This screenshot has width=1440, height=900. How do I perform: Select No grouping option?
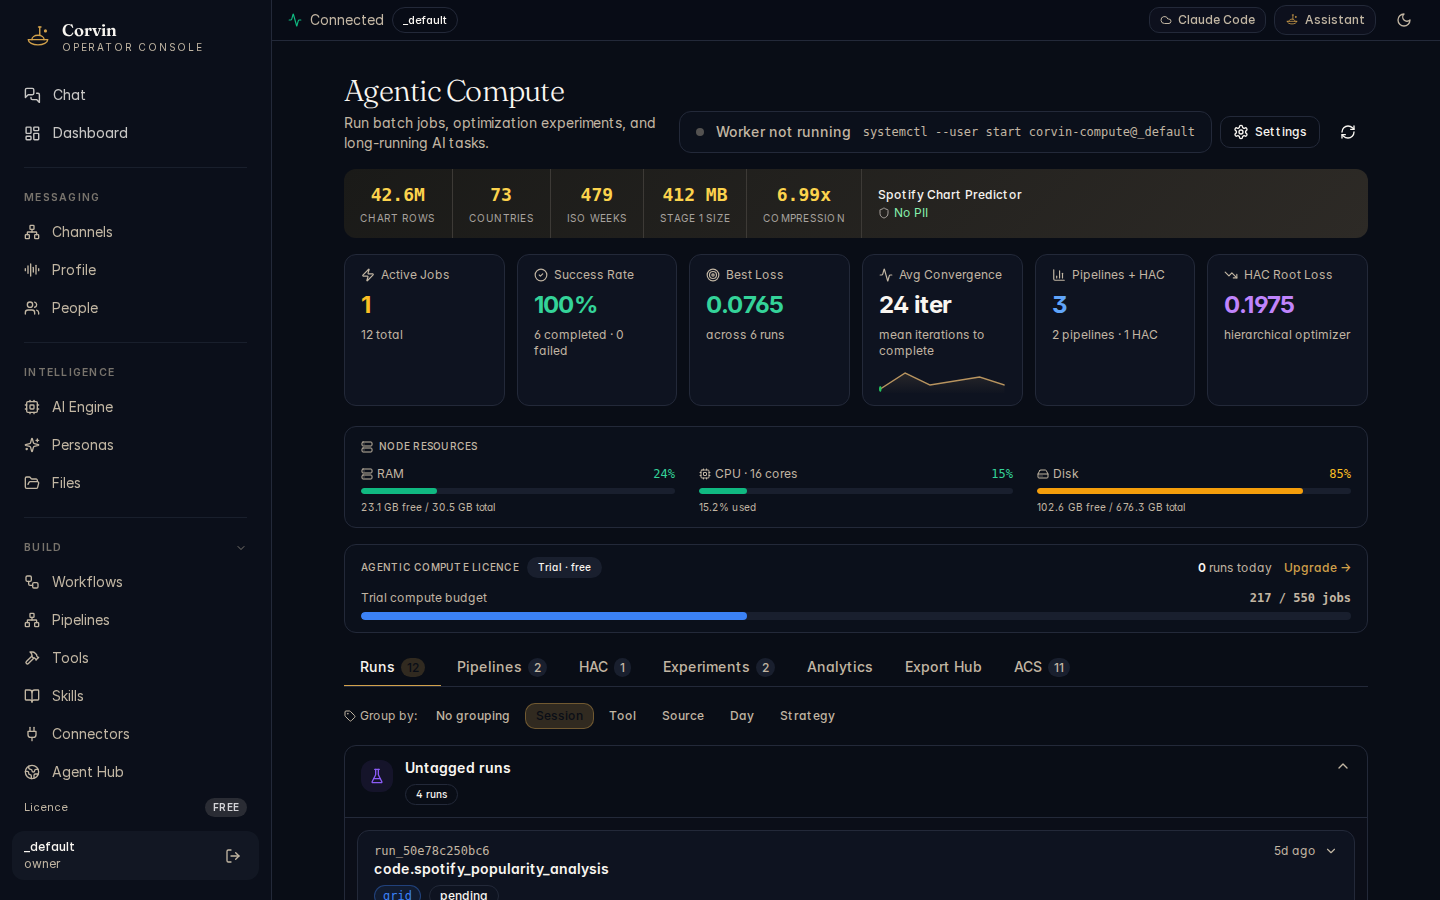point(473,716)
